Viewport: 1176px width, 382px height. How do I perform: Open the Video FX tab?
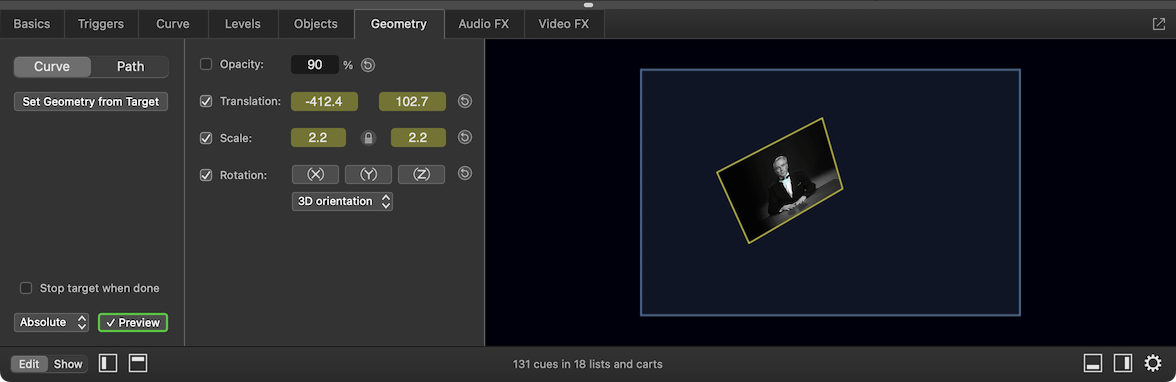[564, 24]
